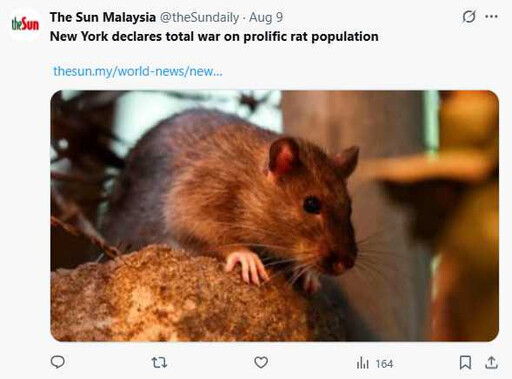Toggle the like heart on this post

pos(261,362)
